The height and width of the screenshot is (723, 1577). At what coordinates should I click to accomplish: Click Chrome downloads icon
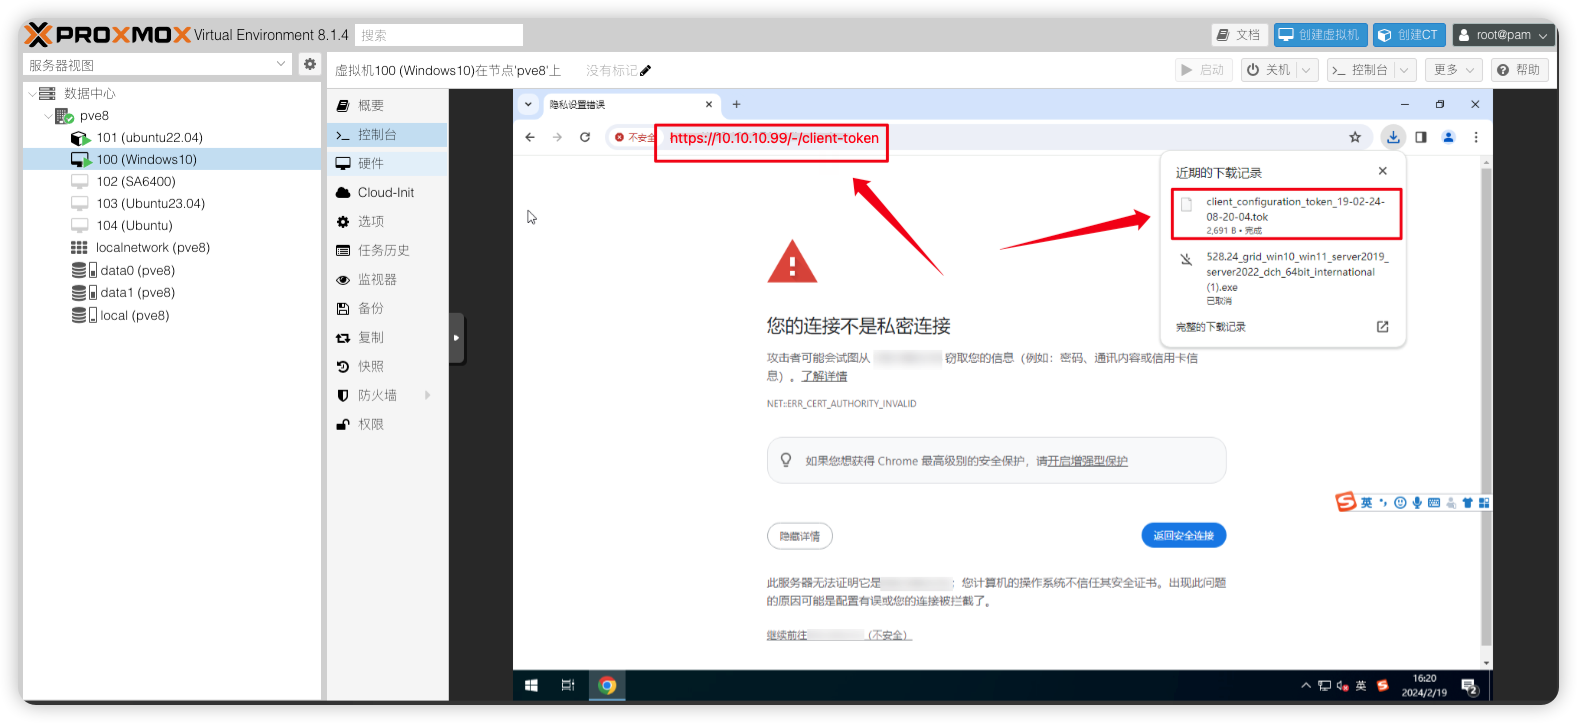1393,137
